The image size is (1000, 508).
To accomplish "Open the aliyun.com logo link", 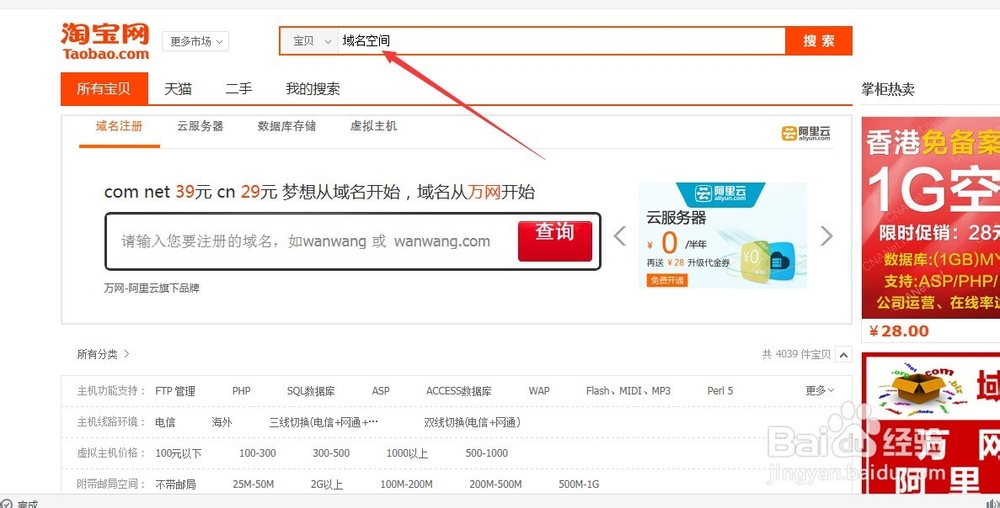I will 806,133.
